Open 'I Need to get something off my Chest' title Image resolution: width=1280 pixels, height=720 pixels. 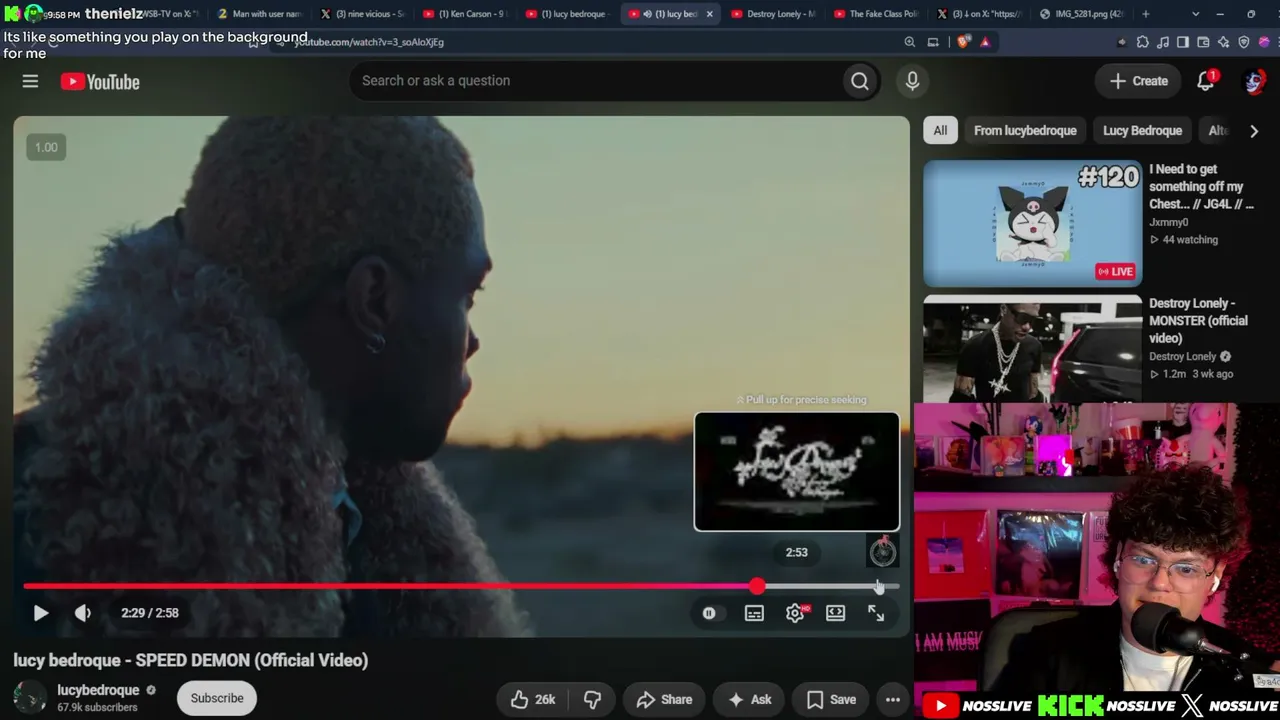1201,186
